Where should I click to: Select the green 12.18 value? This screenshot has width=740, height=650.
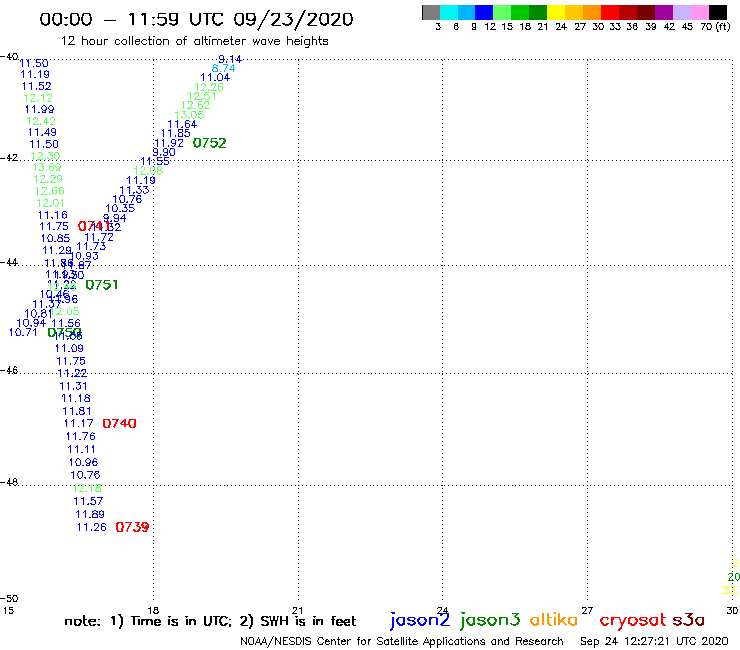click(87, 488)
